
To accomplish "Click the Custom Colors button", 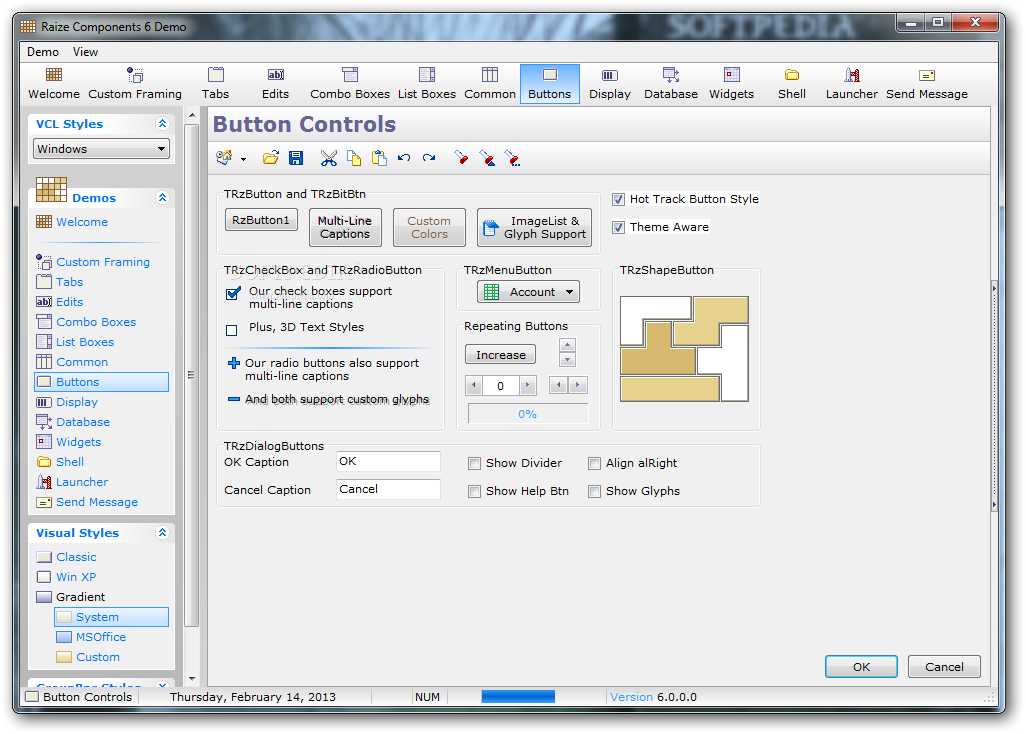I will click(429, 228).
